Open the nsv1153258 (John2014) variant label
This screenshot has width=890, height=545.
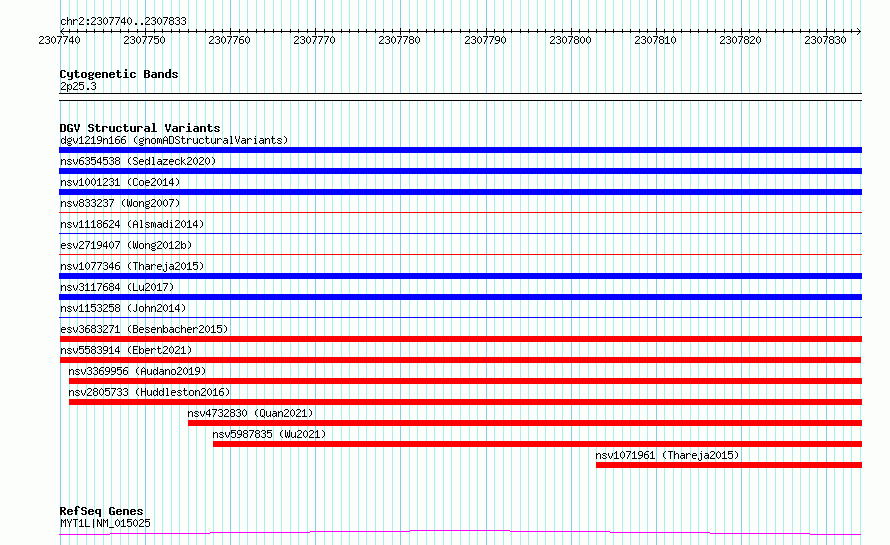point(123,308)
